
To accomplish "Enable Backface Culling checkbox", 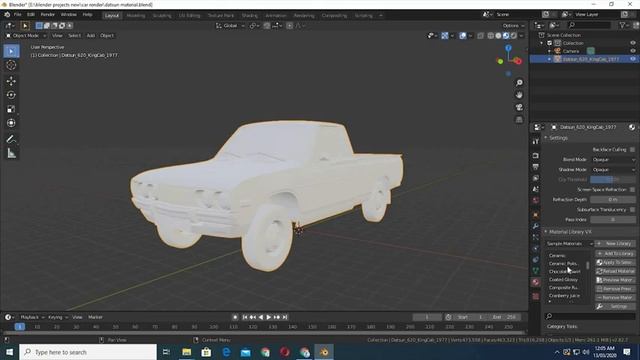I will click(x=632, y=149).
